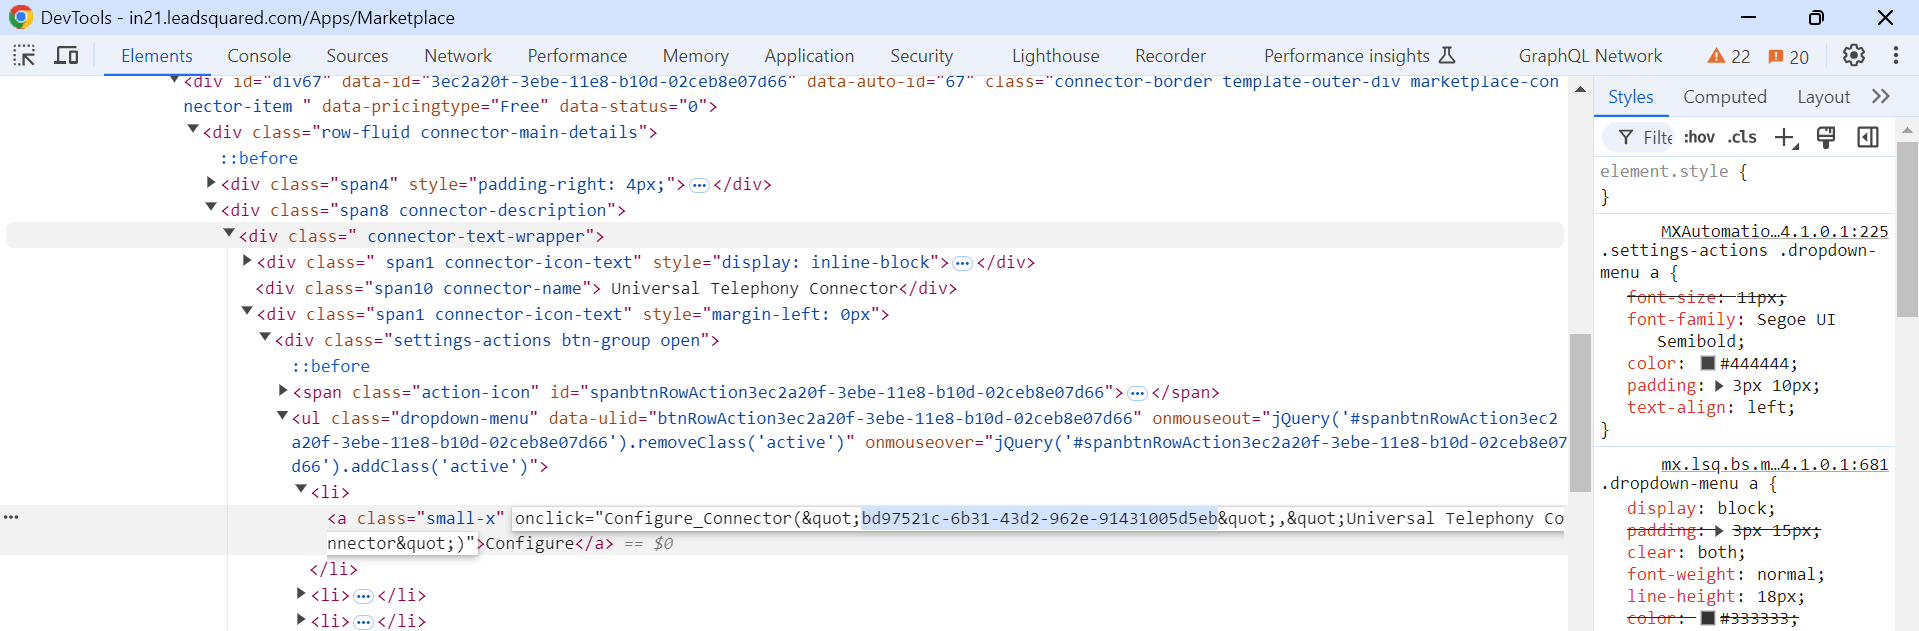
Task: Open the MXAutomatio…4.1.0.1:225 source link
Action: [x=1774, y=231]
